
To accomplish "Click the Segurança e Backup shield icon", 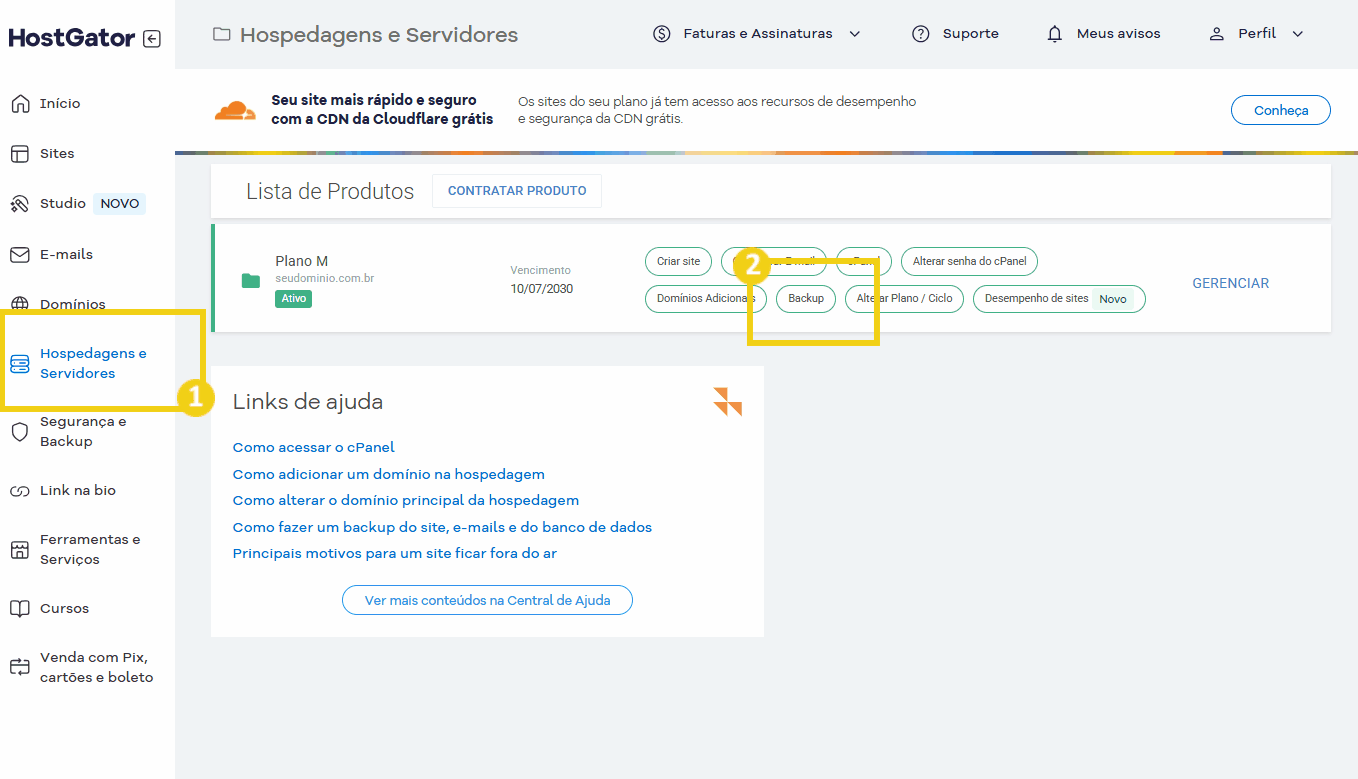I will (x=19, y=432).
